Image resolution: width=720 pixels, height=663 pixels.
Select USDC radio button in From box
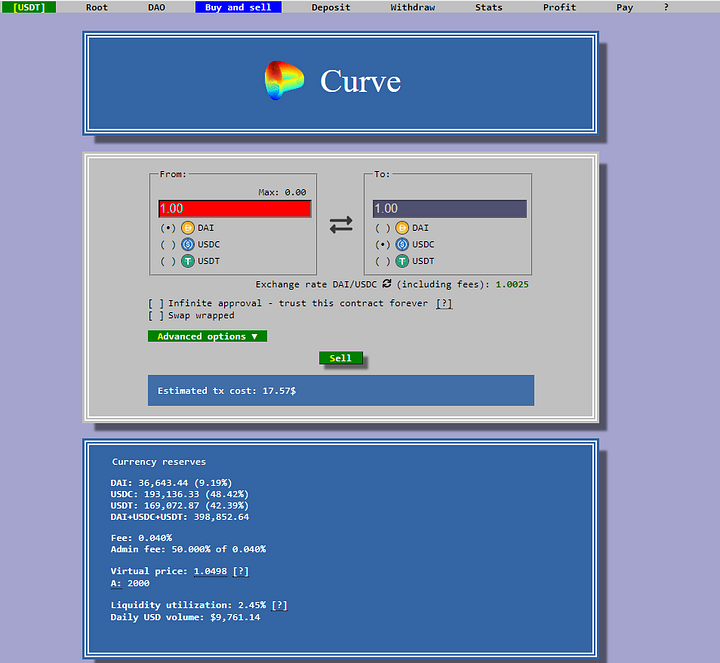click(x=168, y=244)
